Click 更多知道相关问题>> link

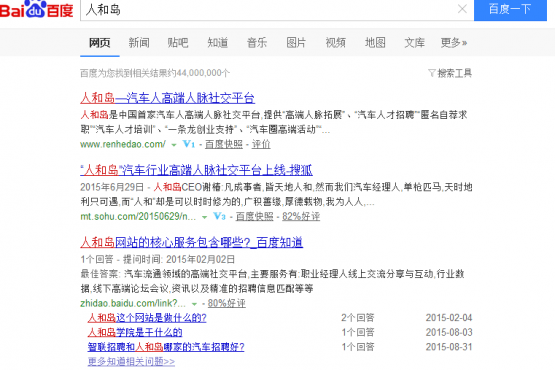tap(131, 362)
